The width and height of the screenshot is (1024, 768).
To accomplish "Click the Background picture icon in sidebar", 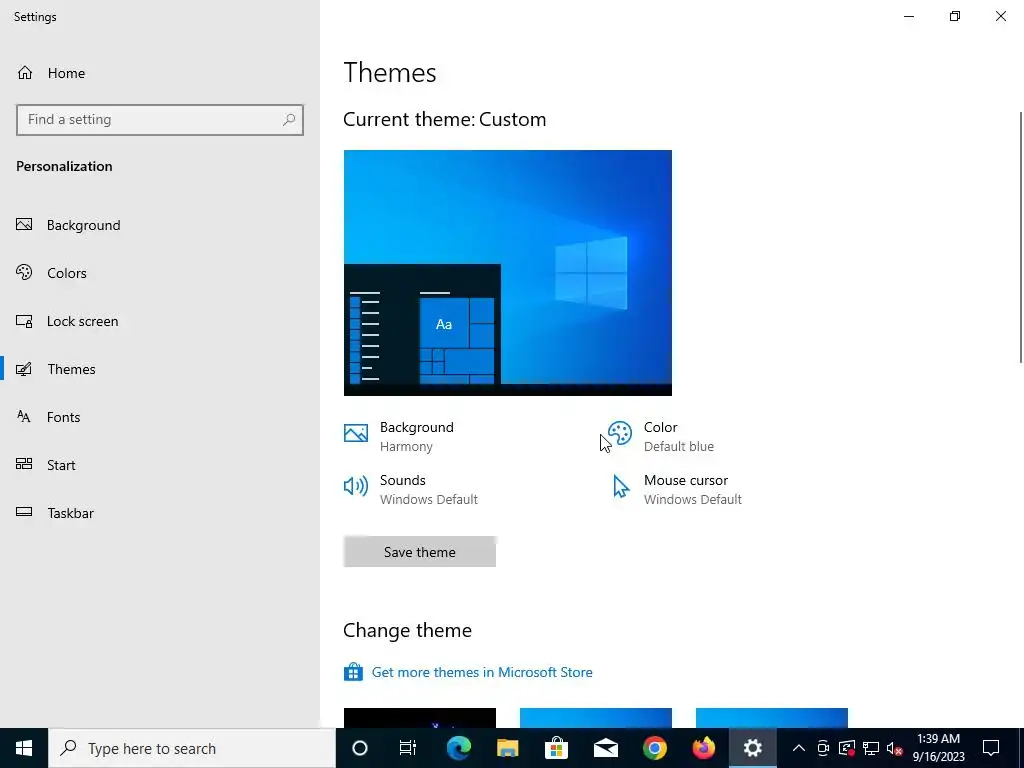I will tap(24, 225).
